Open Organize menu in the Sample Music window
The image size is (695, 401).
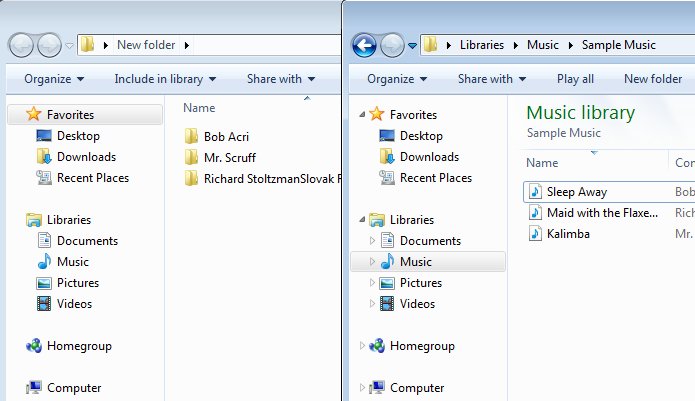pyautogui.click(x=397, y=79)
